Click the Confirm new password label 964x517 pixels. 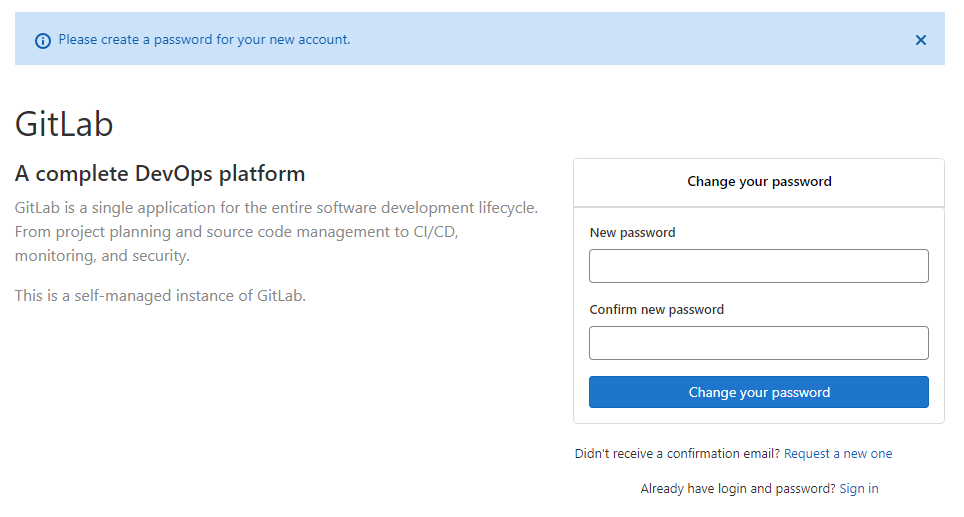pyautogui.click(x=657, y=309)
